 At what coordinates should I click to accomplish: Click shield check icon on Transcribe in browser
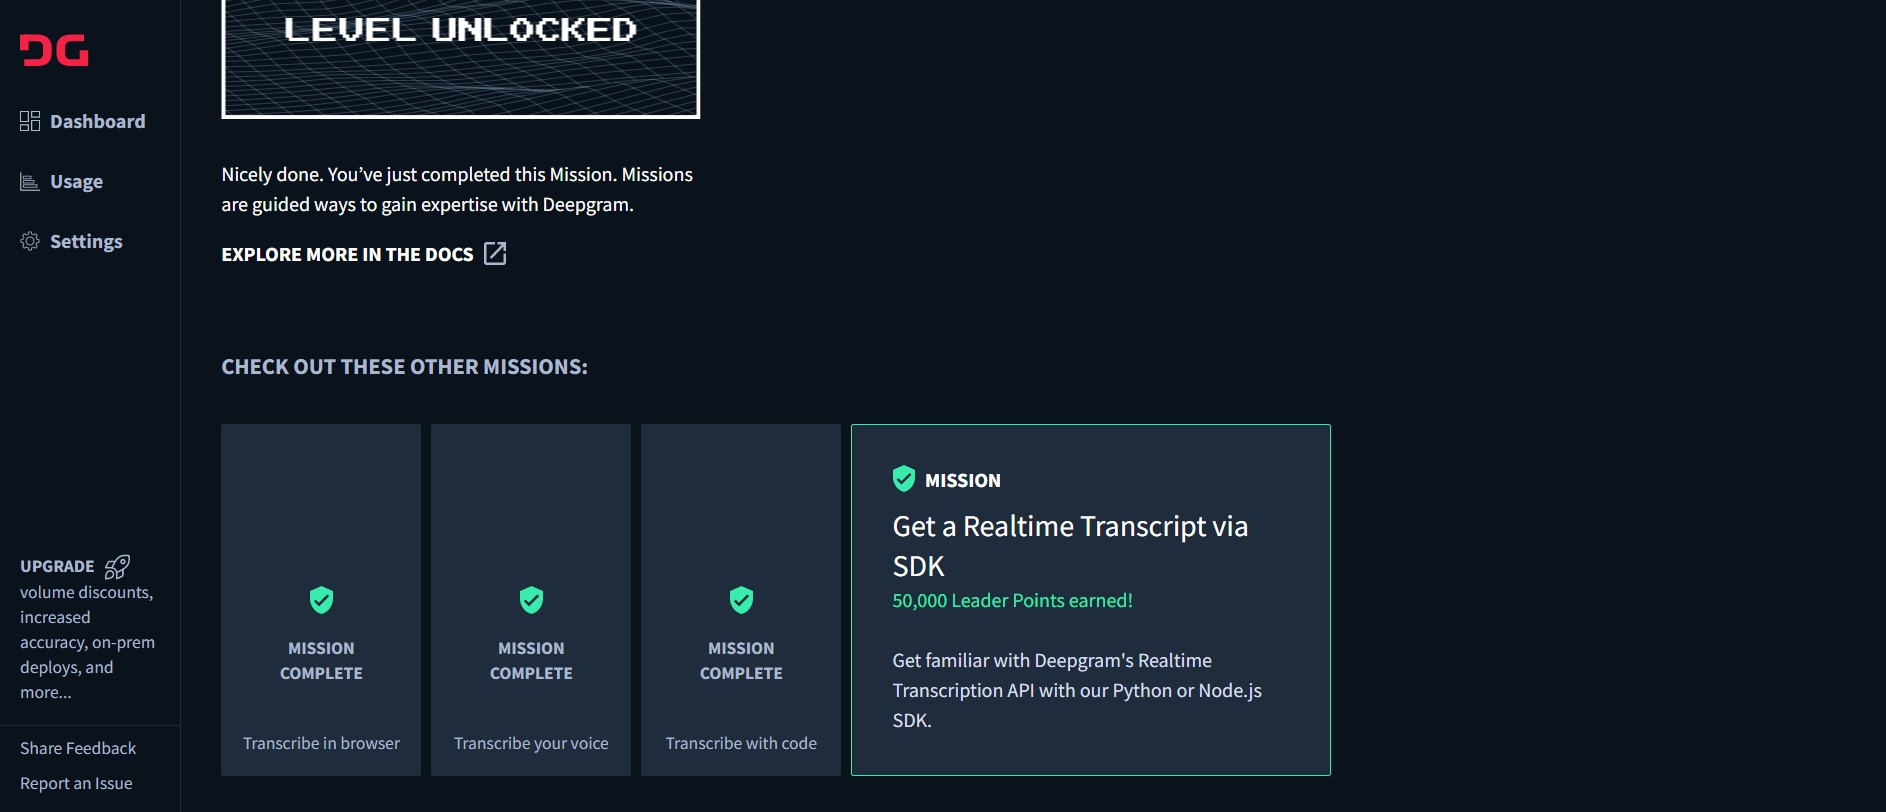coord(321,600)
